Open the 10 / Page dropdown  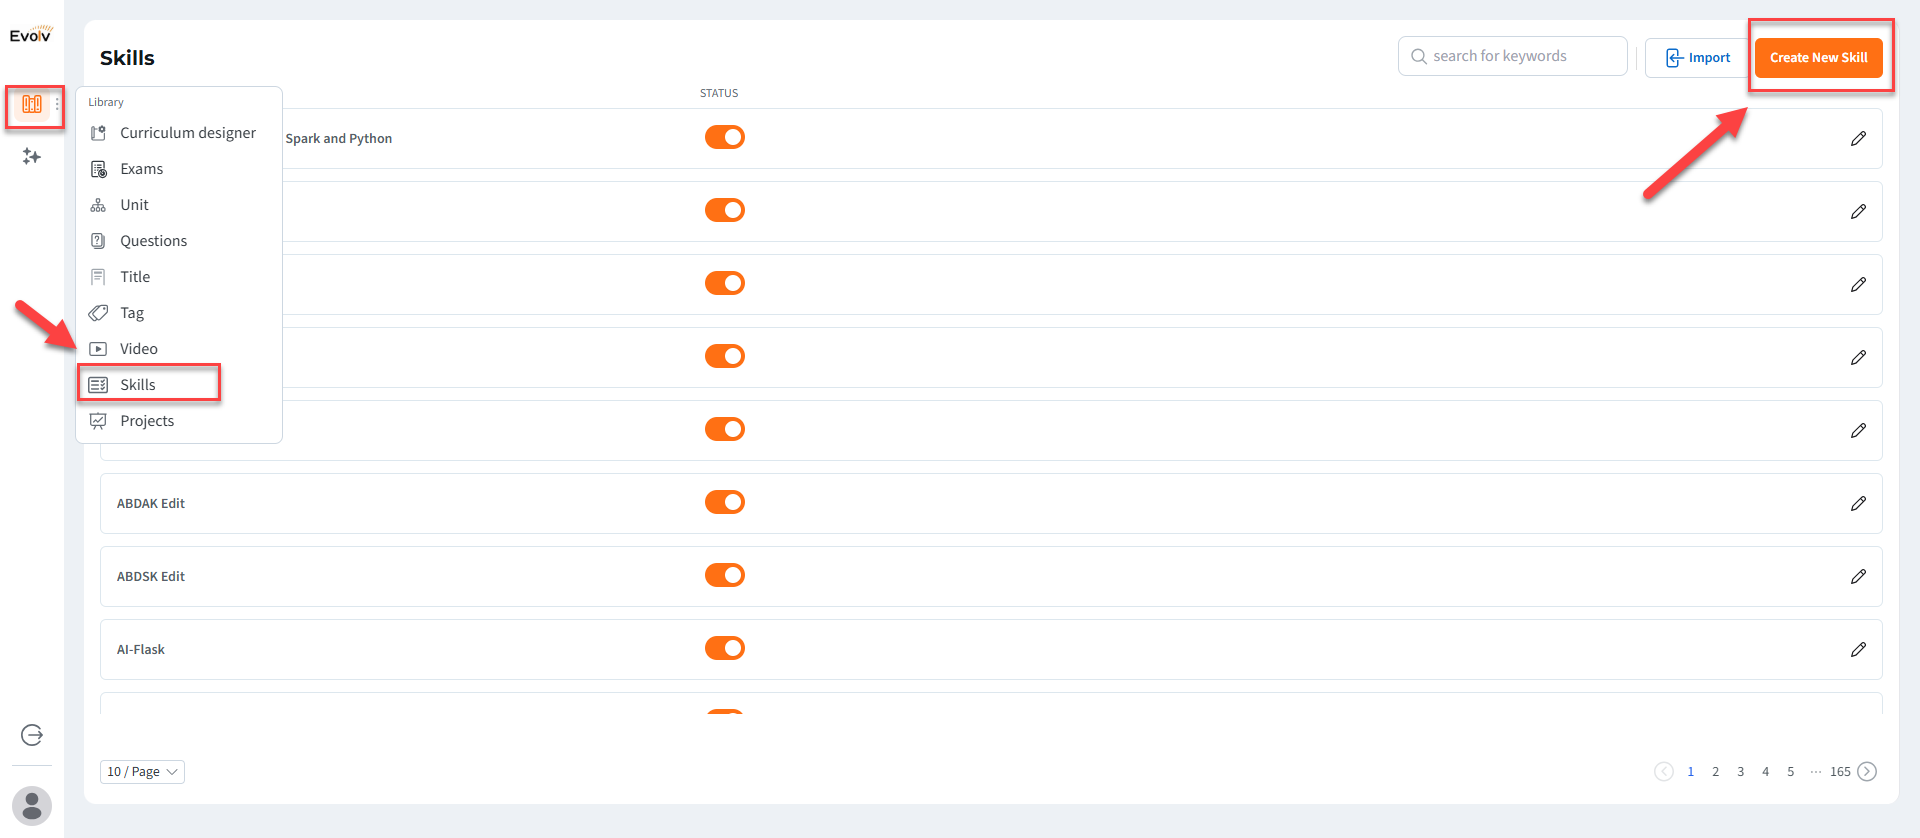click(142, 772)
